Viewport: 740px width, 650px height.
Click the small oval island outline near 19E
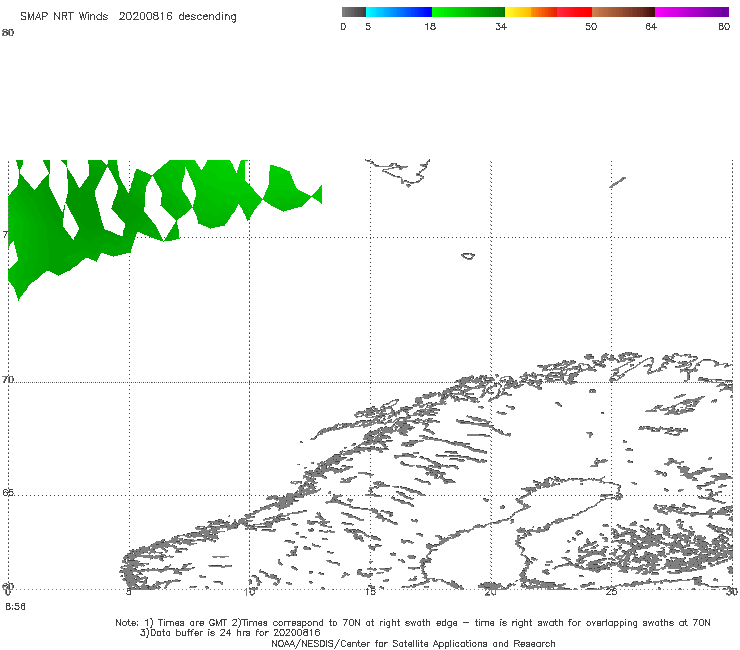pos(468,256)
